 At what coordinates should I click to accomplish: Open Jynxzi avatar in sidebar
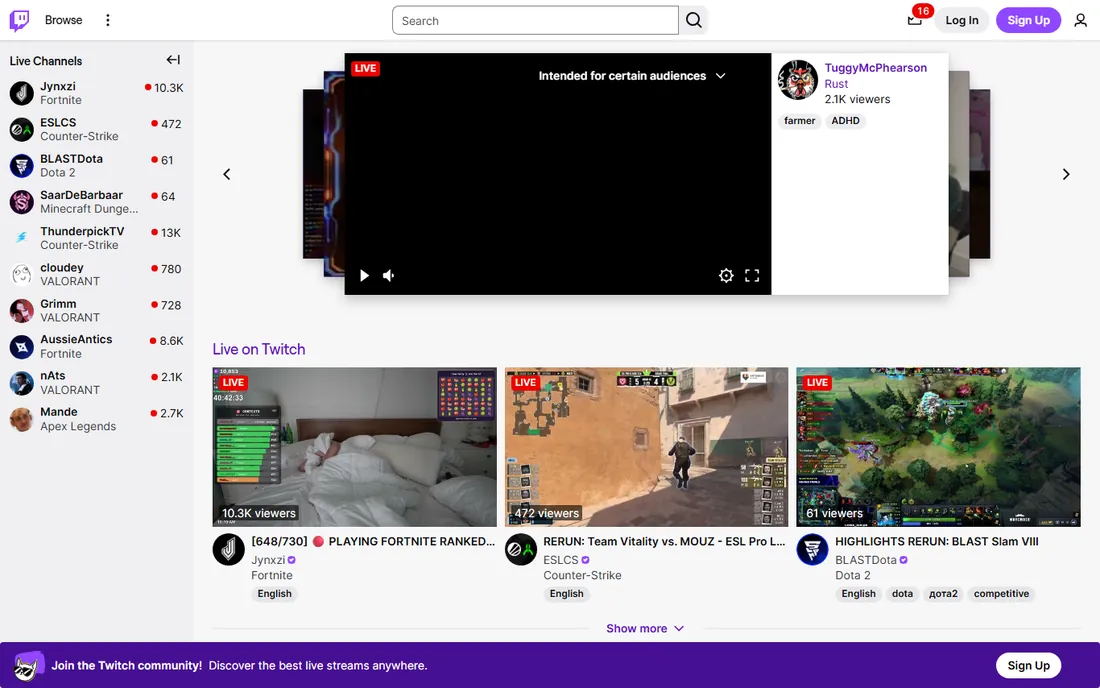(x=22, y=93)
